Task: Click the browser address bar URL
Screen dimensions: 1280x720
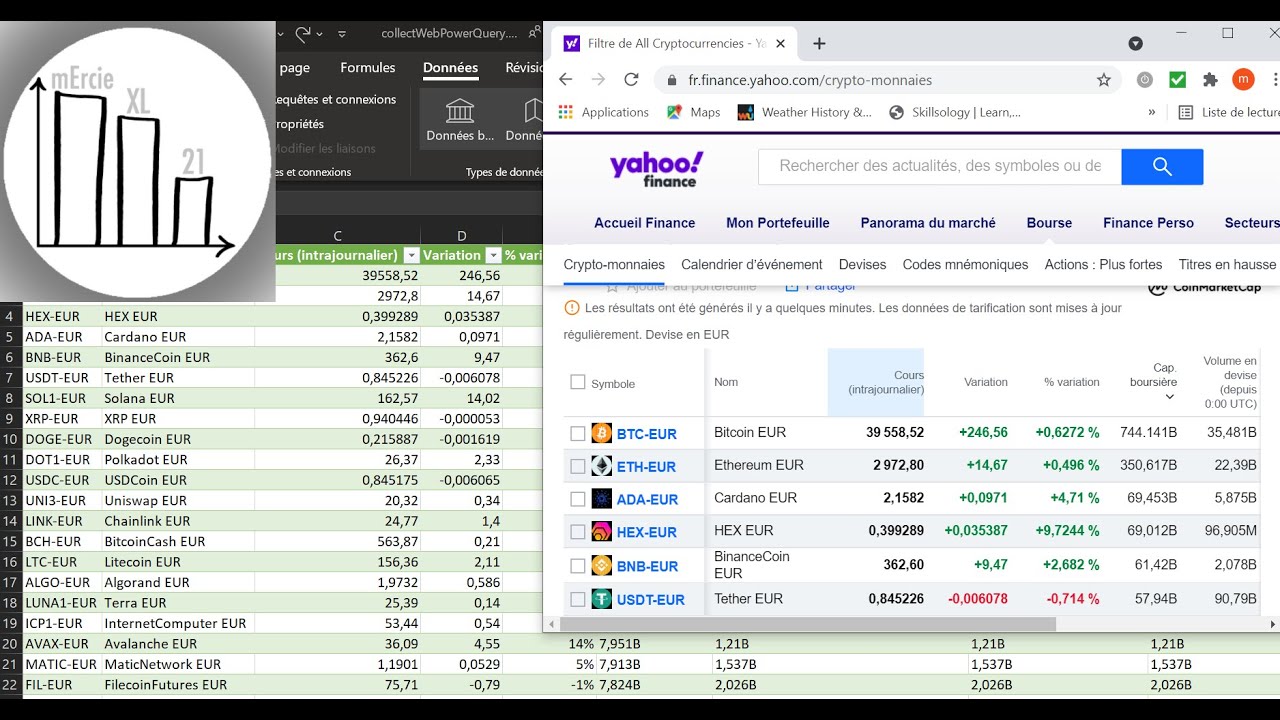Action: tap(810, 80)
